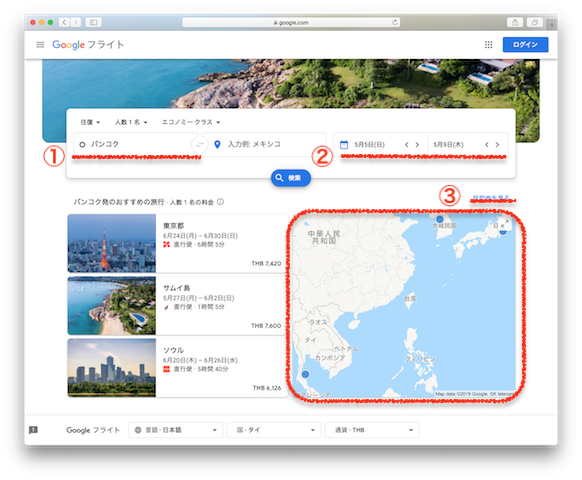Screen dimensions: 582x480
Task: Select return date 5月9日(木)
Action: tap(448, 144)
